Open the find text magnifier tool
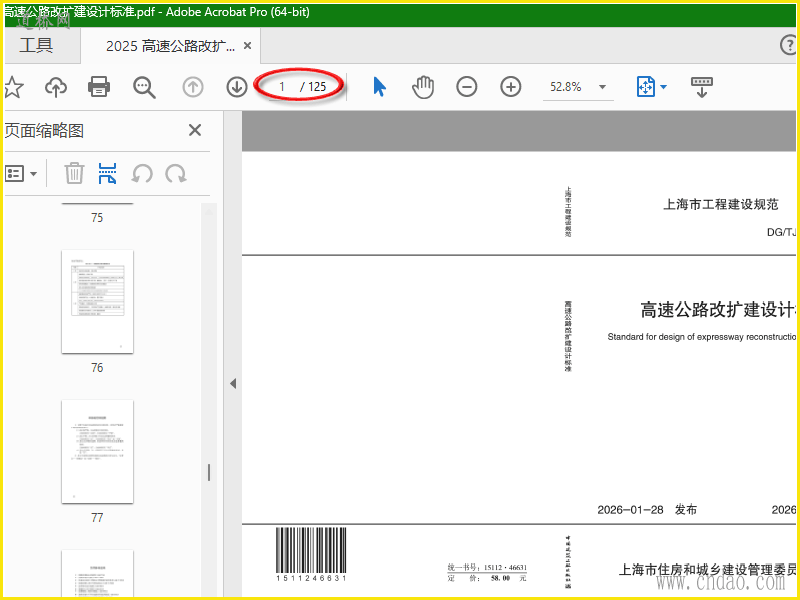800x600 pixels. coord(144,87)
